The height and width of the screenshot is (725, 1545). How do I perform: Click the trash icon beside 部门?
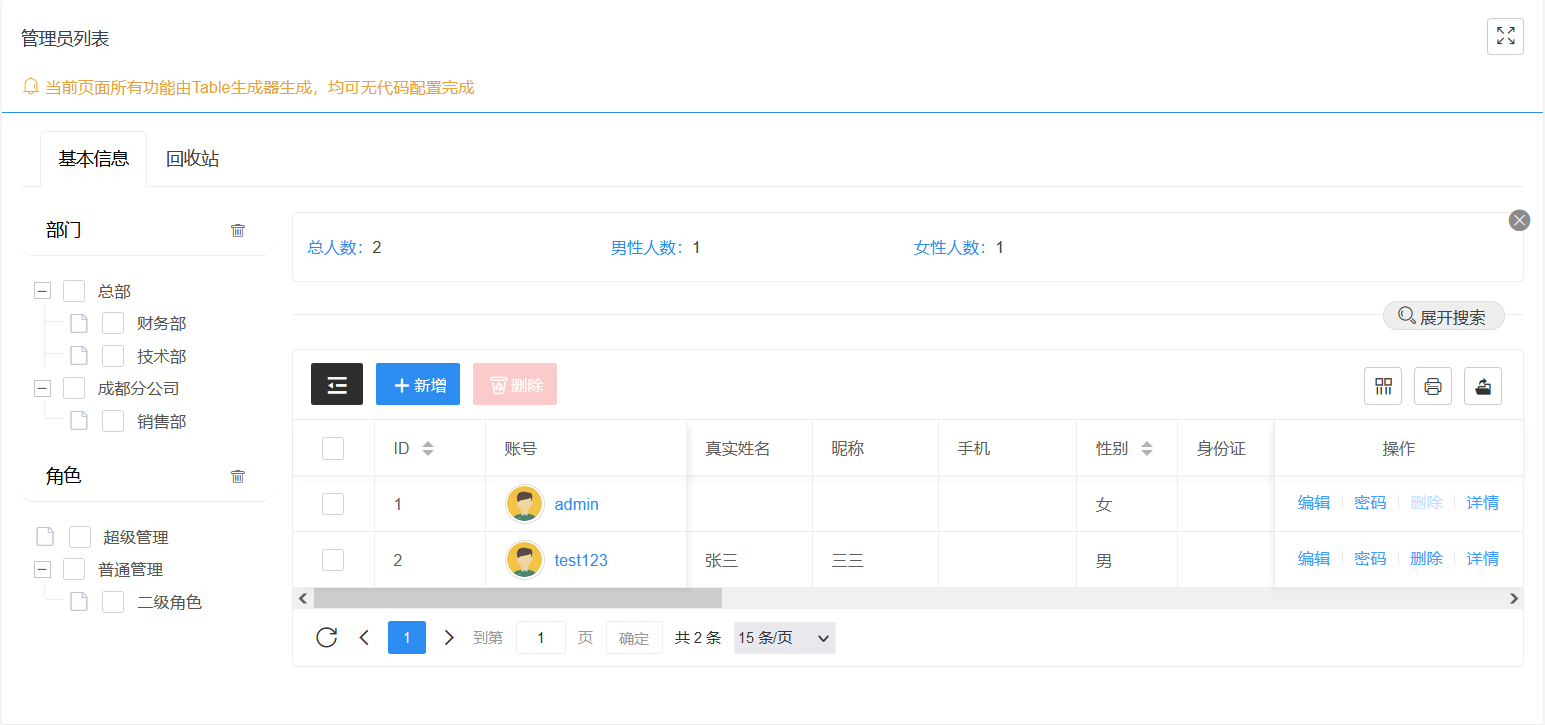coord(238,230)
